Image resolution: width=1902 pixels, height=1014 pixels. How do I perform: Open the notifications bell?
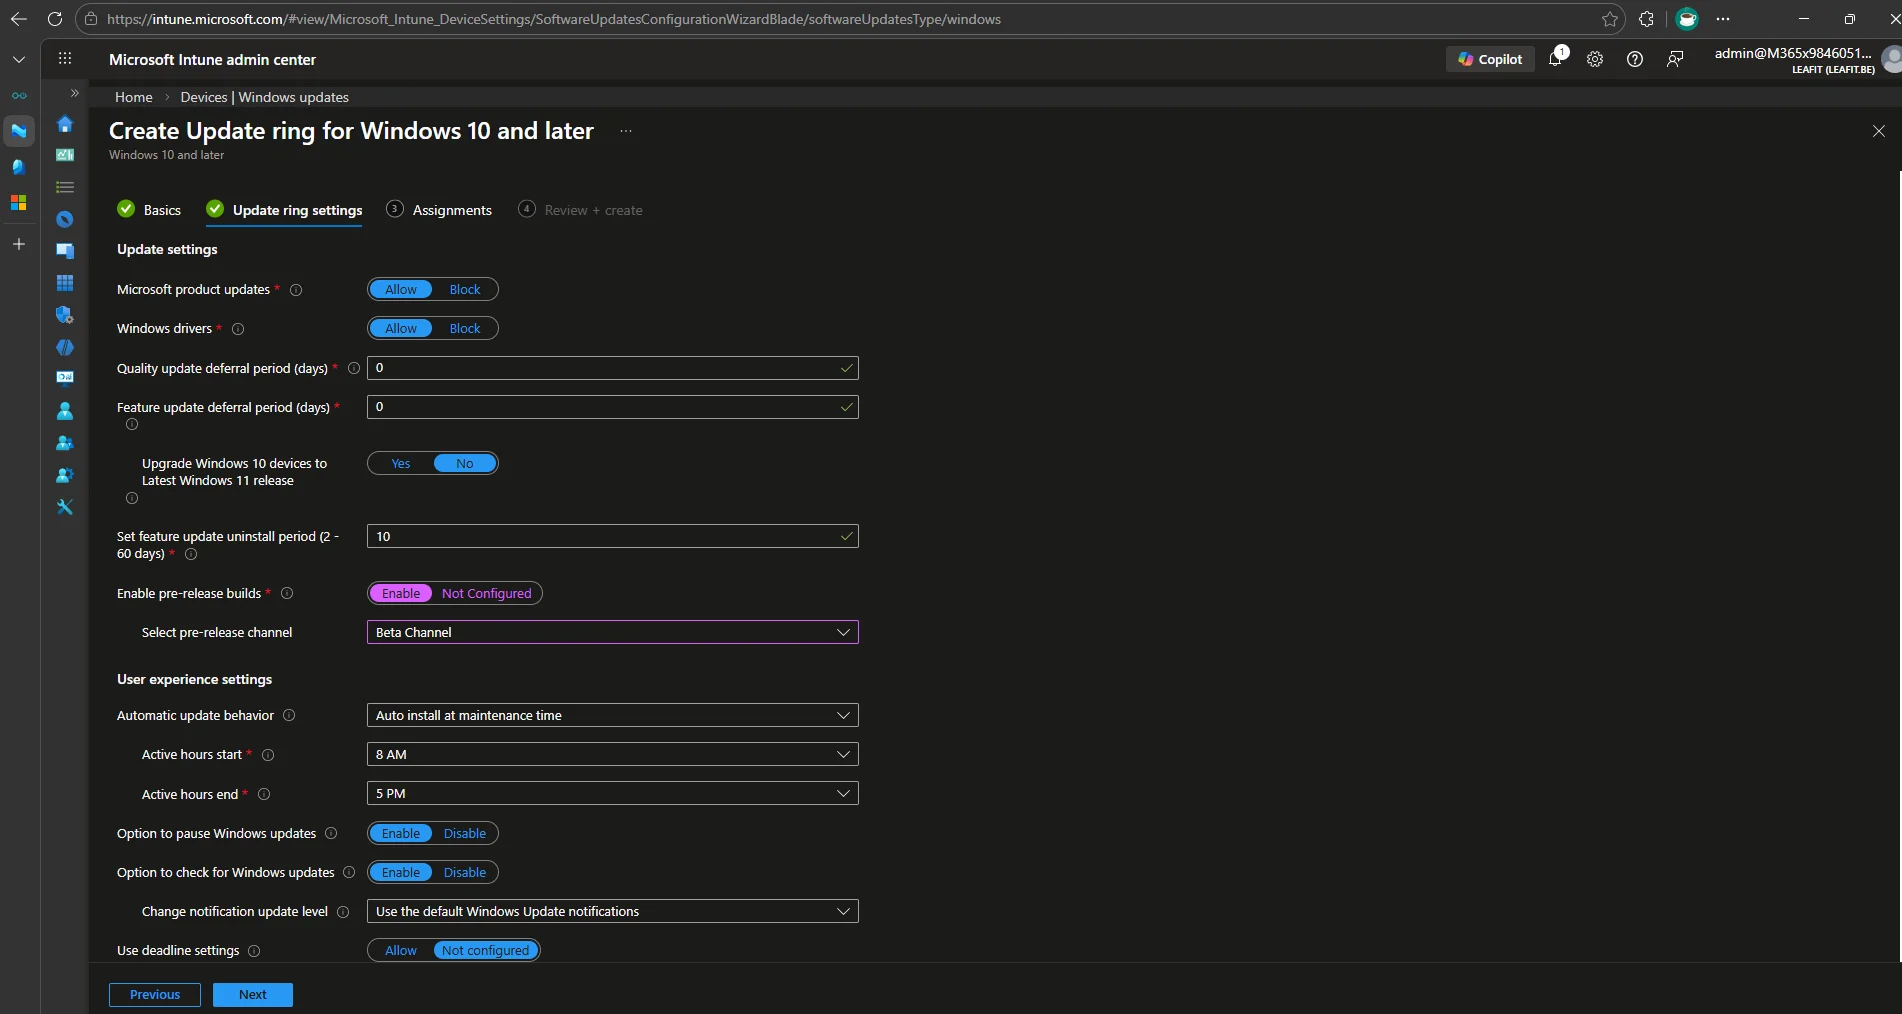1556,58
